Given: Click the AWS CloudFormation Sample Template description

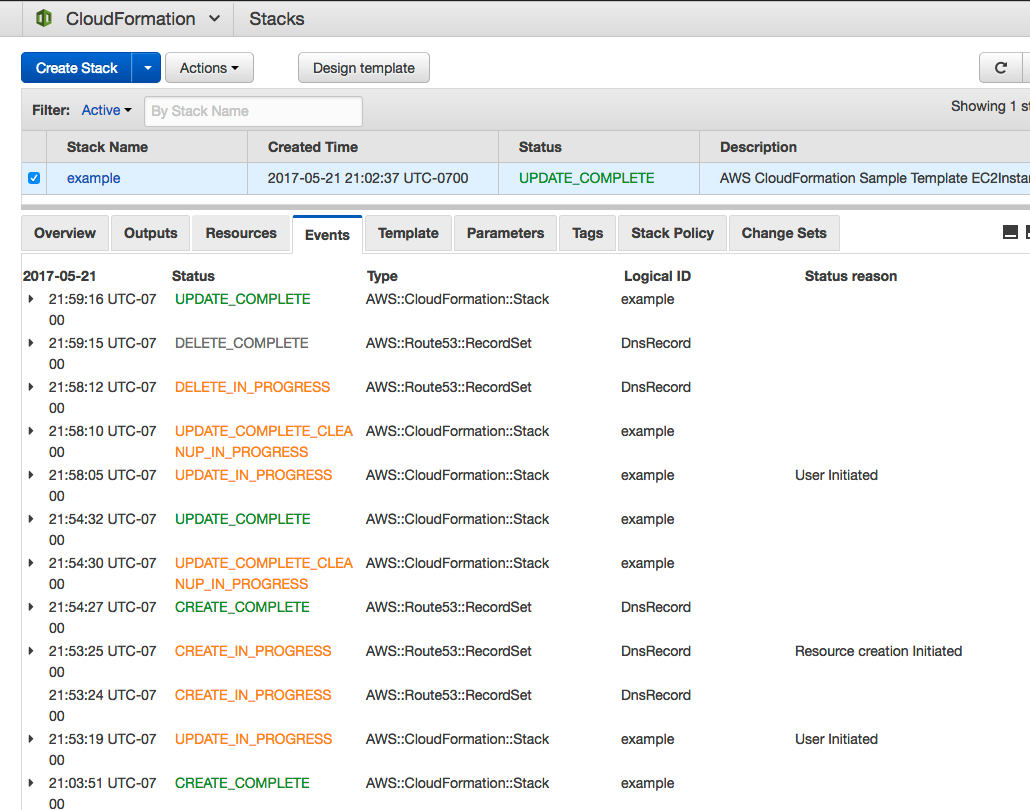Looking at the screenshot, I should click(874, 178).
